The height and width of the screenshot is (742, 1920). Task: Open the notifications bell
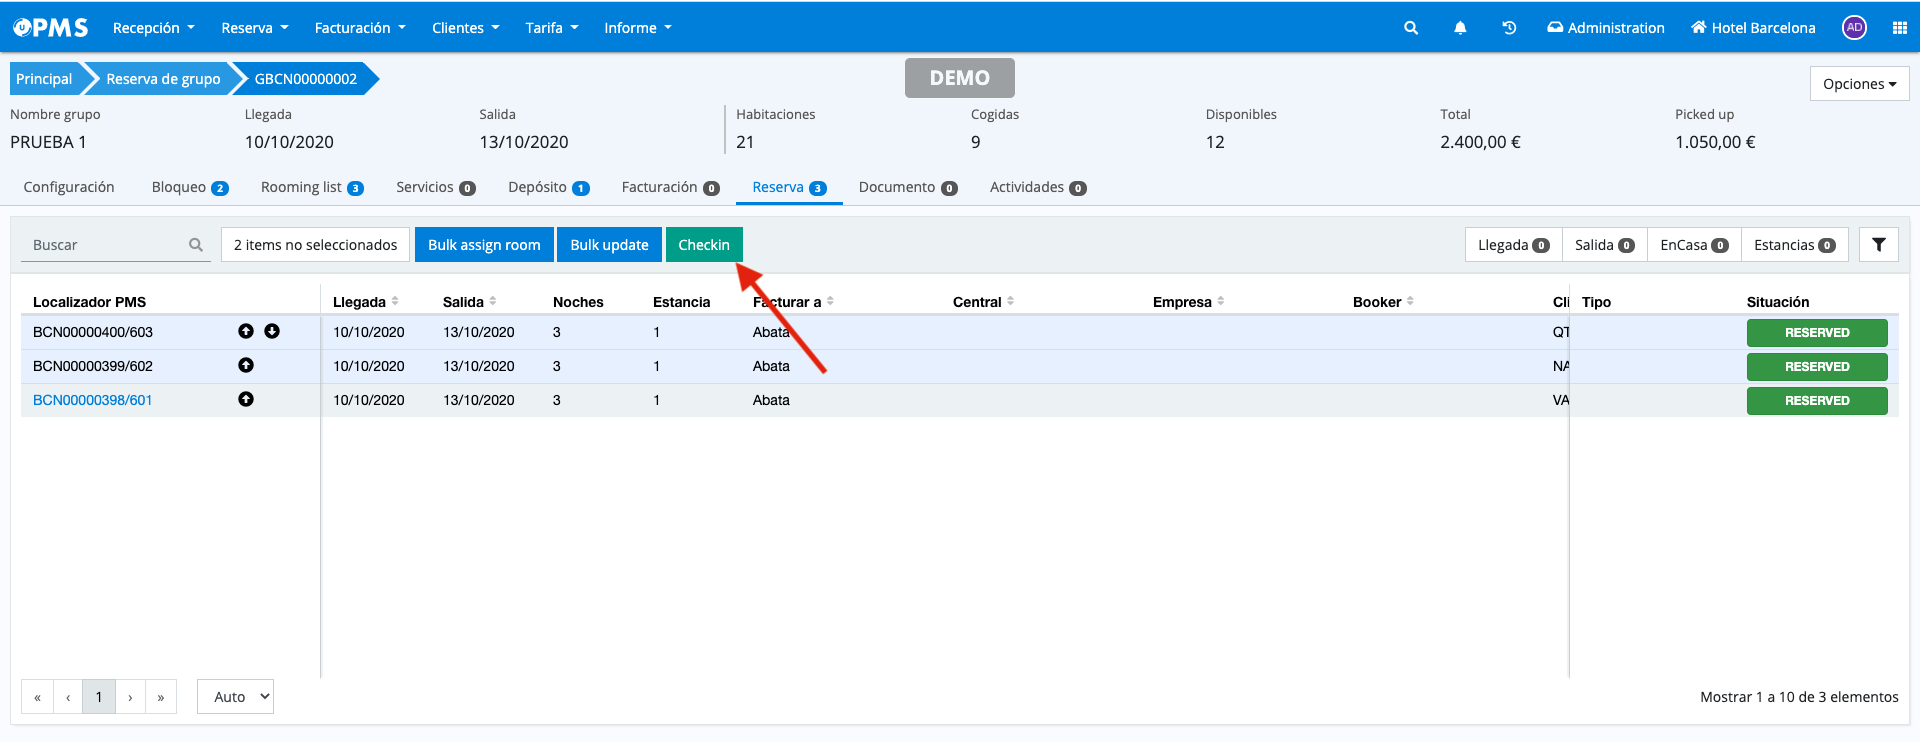click(x=1460, y=28)
